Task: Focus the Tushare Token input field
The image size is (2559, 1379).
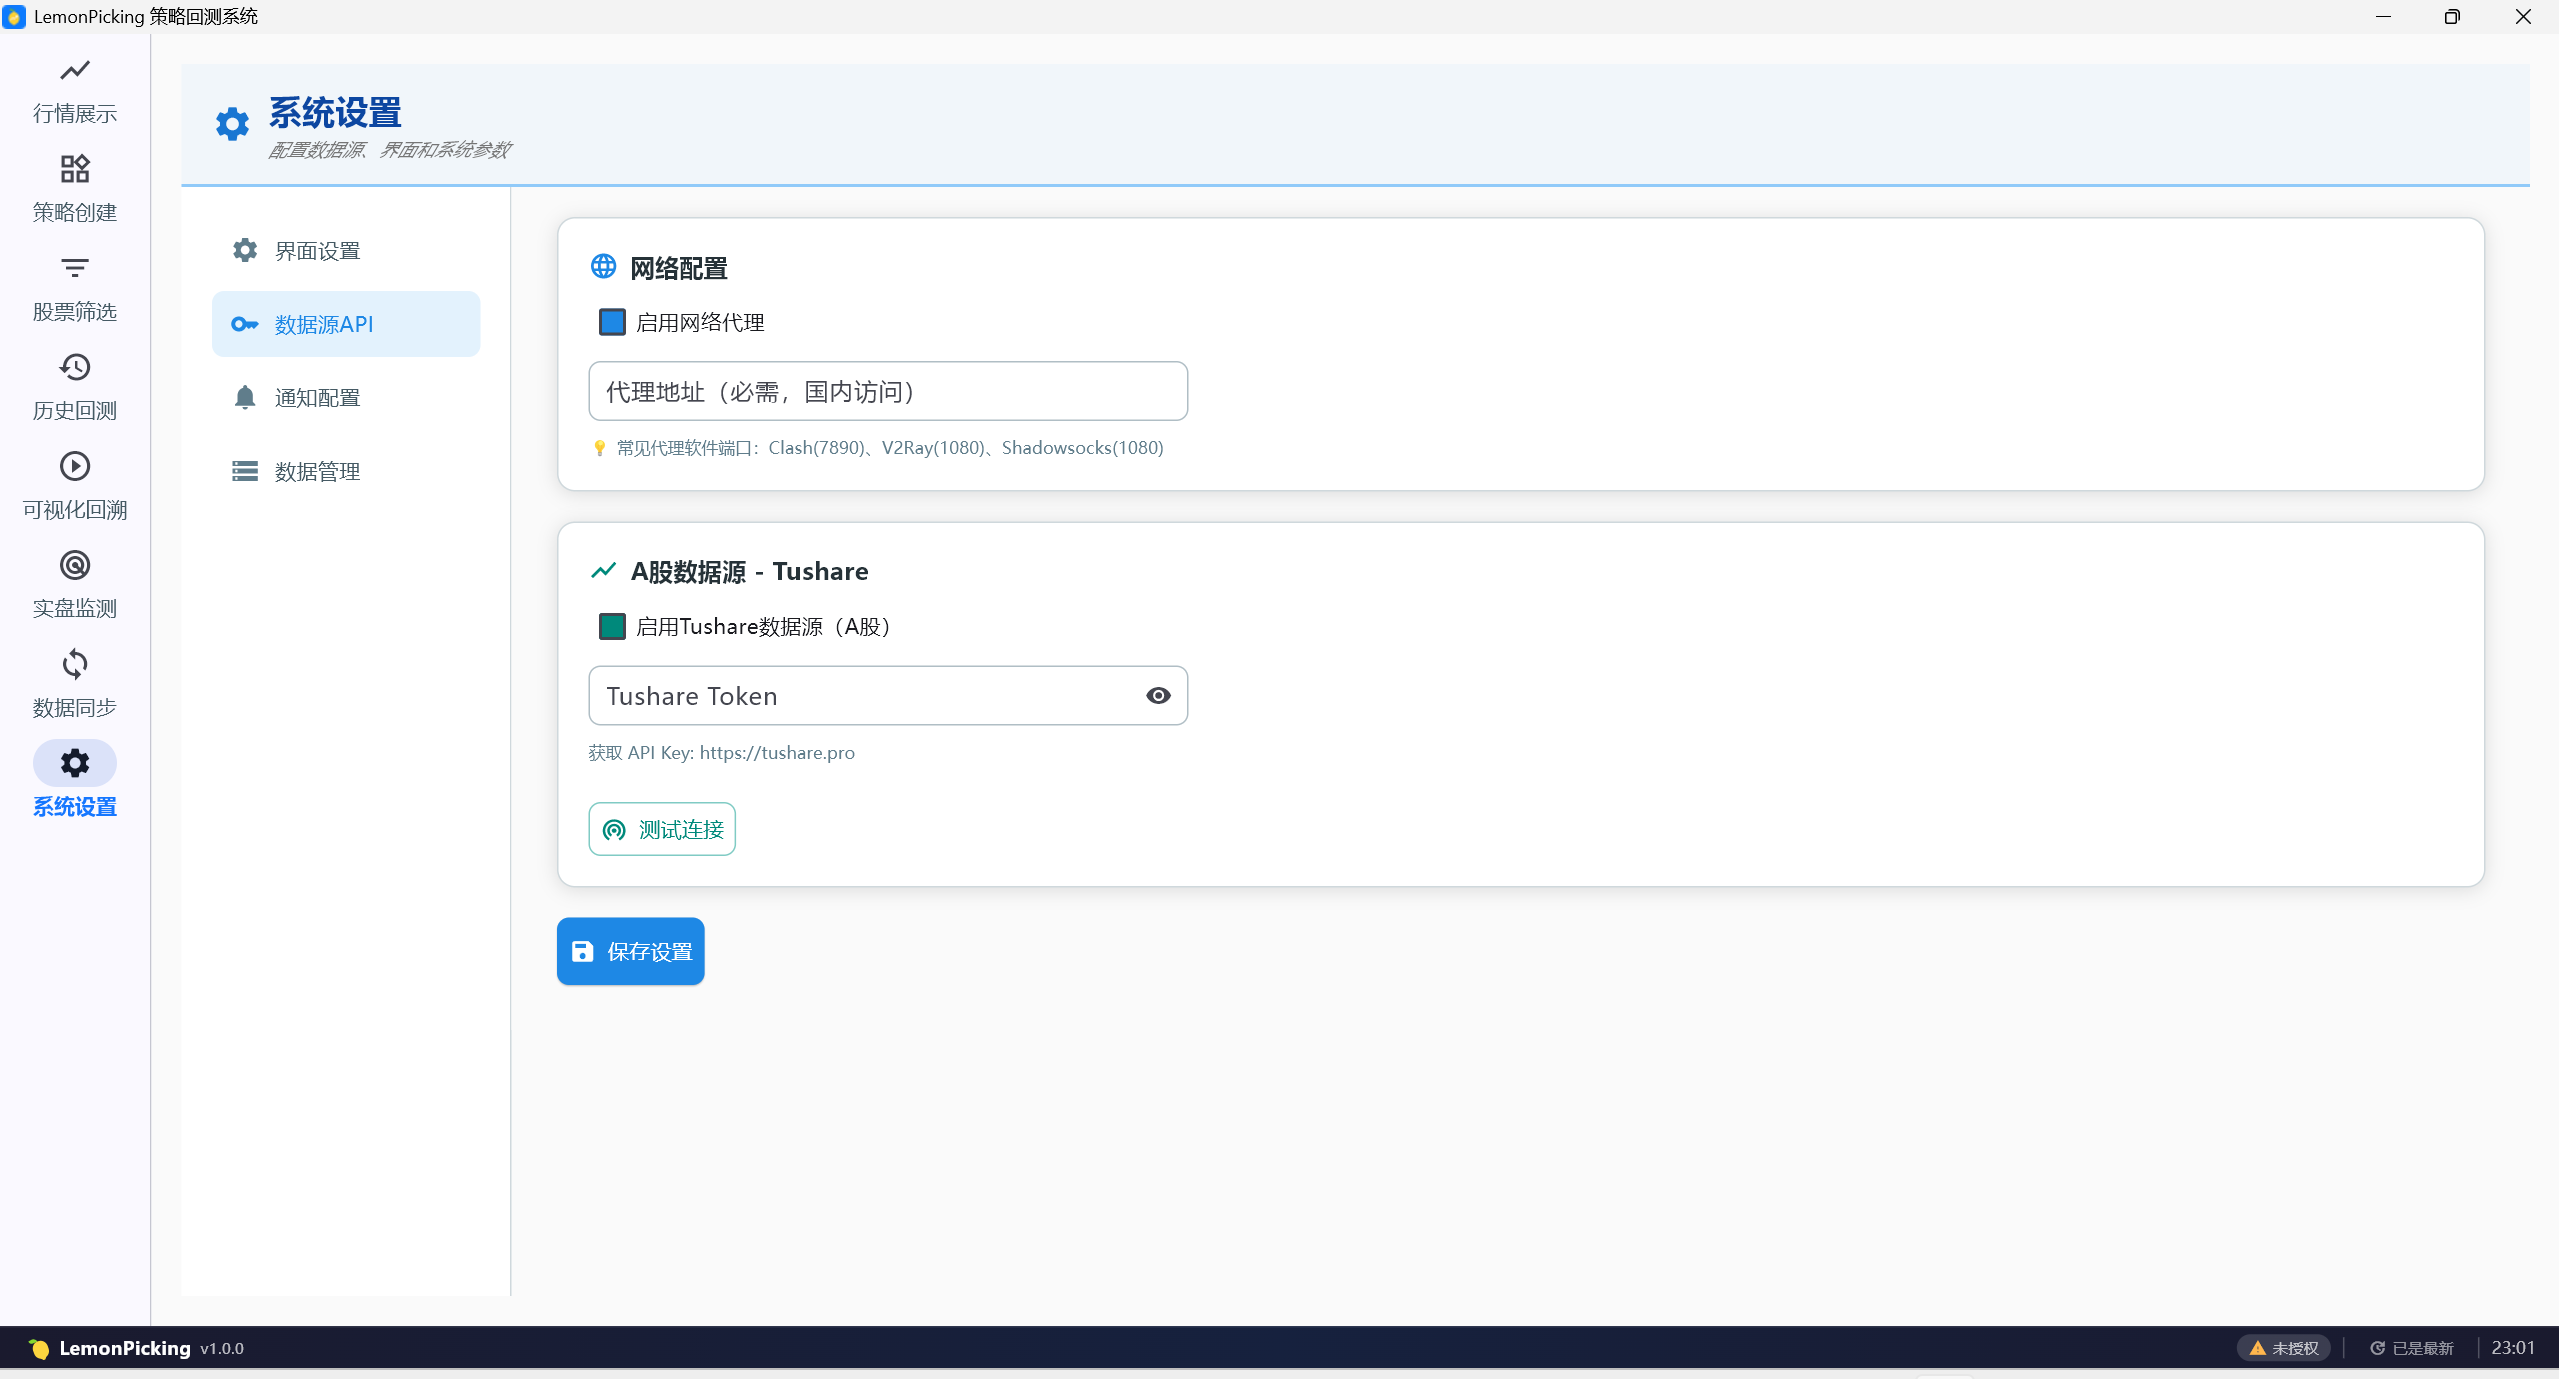Action: 860,696
